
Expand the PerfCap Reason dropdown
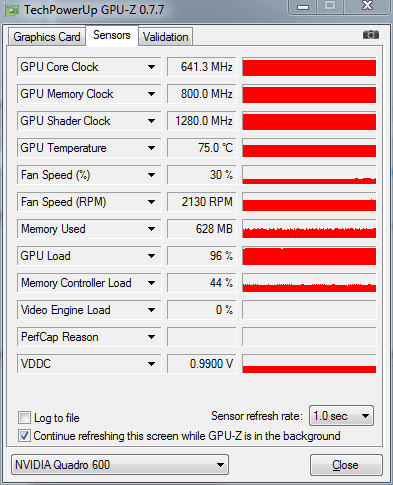point(151,337)
